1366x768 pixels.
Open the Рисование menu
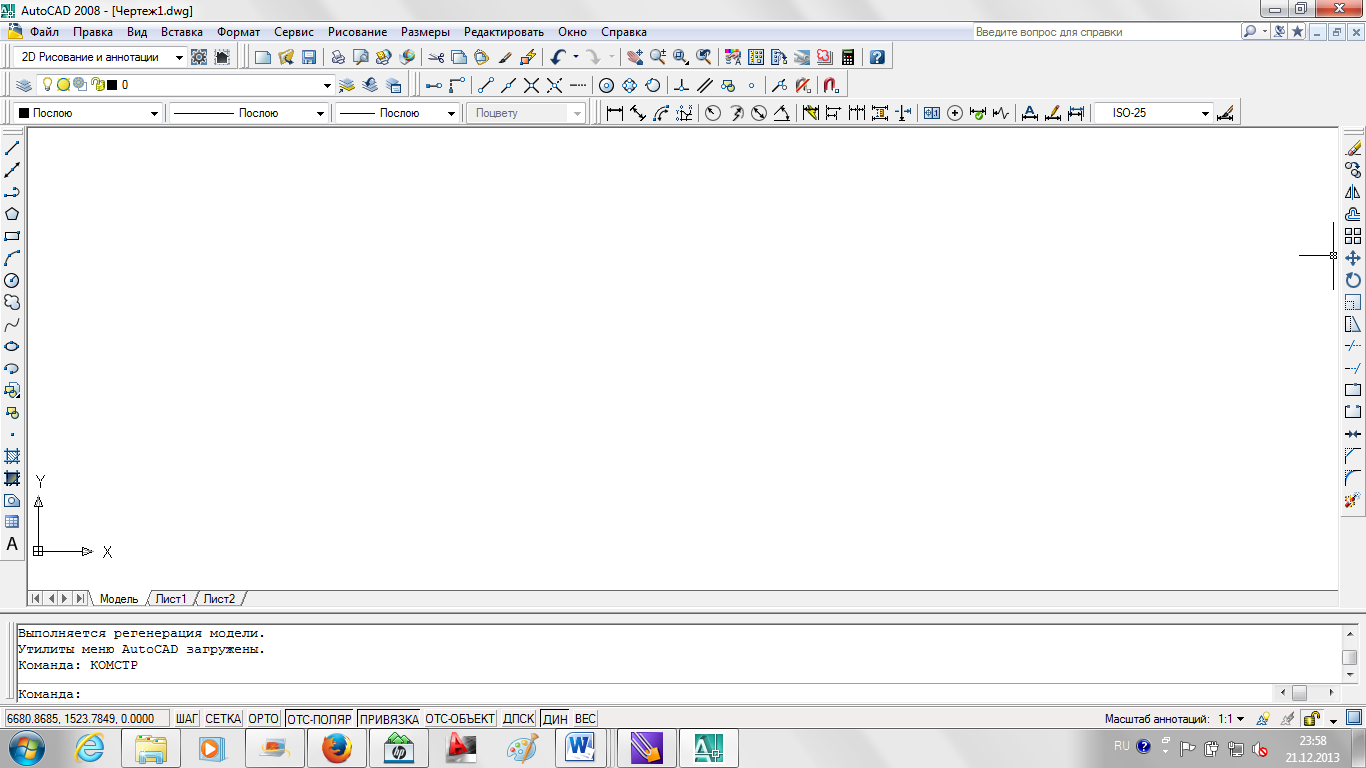[357, 32]
